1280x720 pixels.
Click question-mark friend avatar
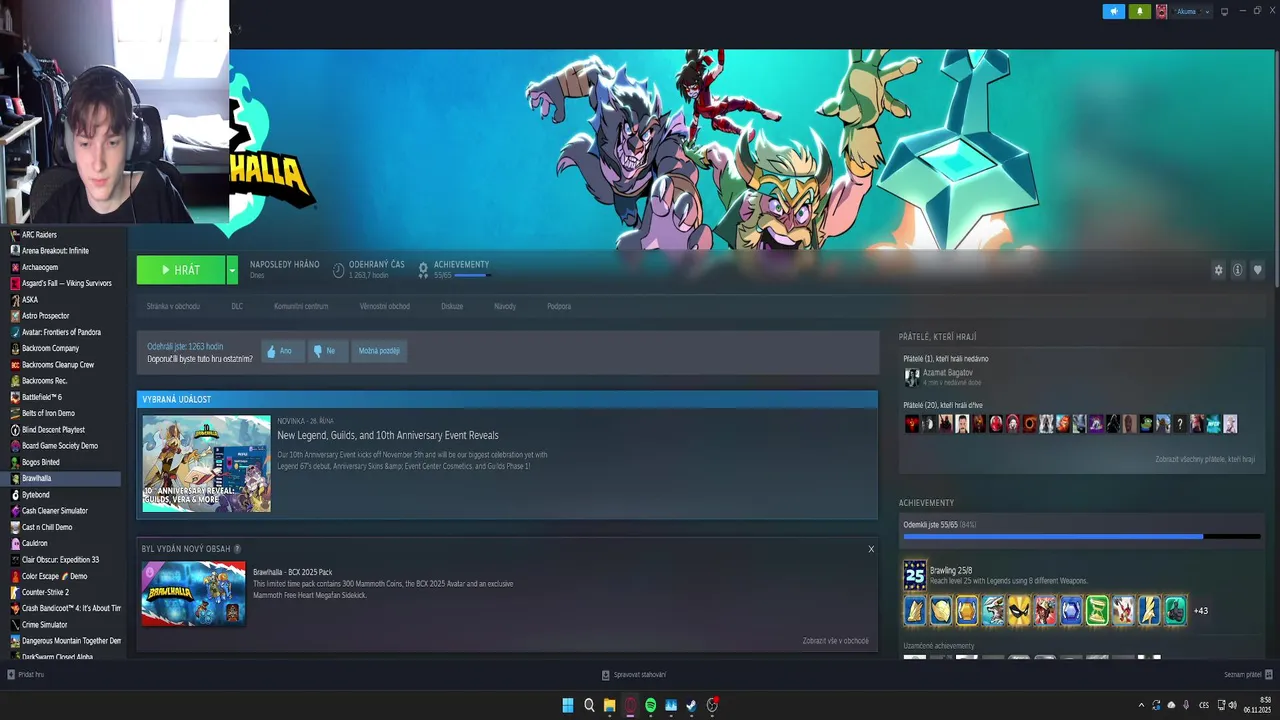point(1180,424)
